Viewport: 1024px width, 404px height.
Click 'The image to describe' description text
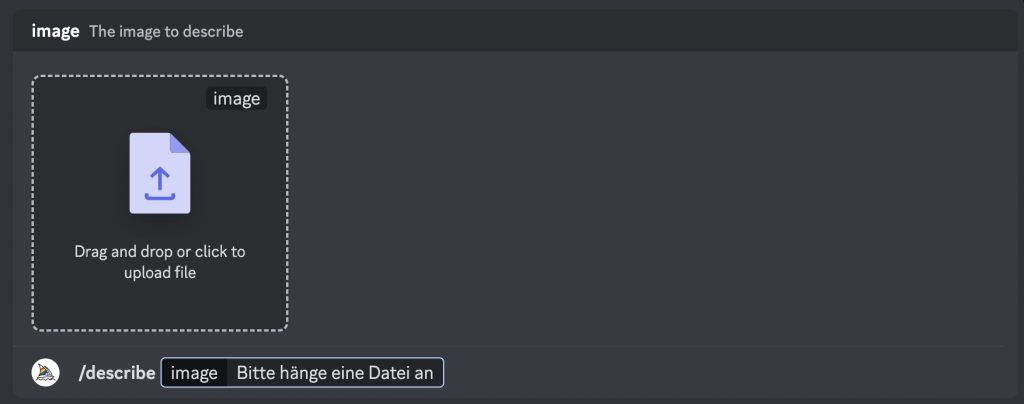pyautogui.click(x=166, y=31)
